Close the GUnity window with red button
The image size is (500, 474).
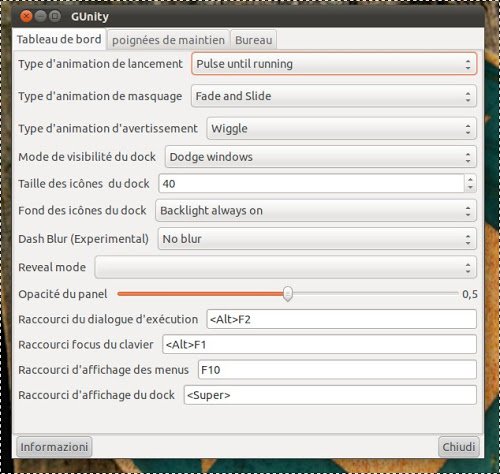click(26, 16)
